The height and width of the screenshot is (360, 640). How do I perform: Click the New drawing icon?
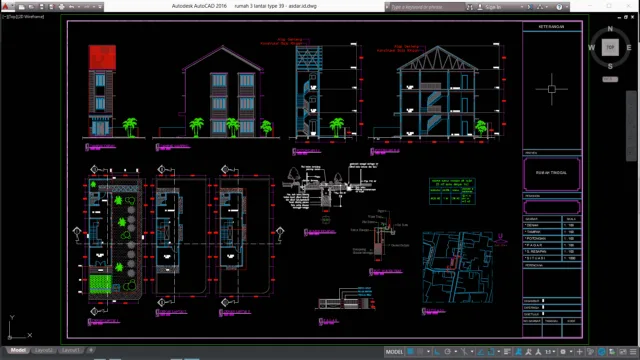coord(22,7)
